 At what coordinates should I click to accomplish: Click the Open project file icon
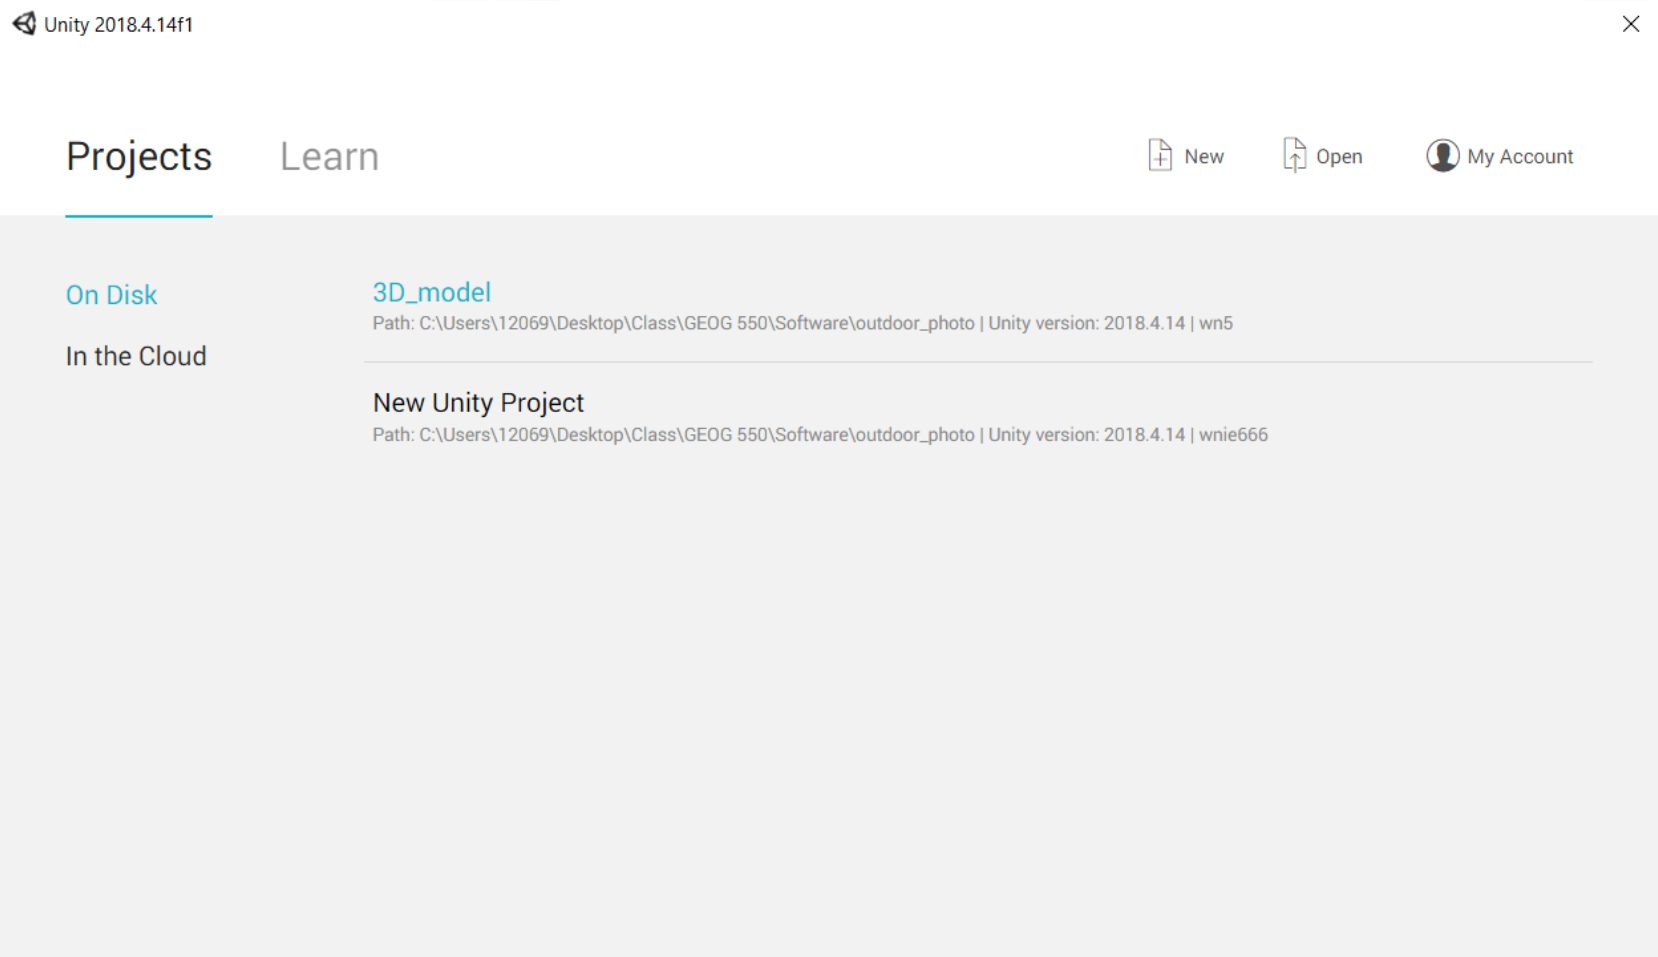(x=1294, y=156)
